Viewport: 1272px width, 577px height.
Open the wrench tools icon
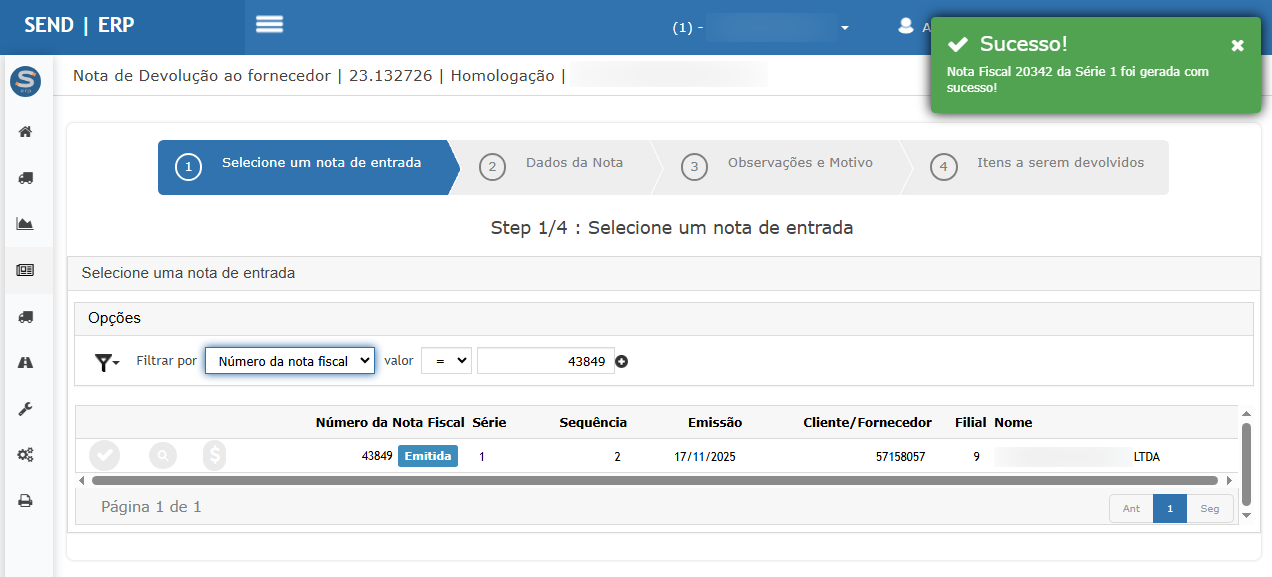[x=26, y=409]
